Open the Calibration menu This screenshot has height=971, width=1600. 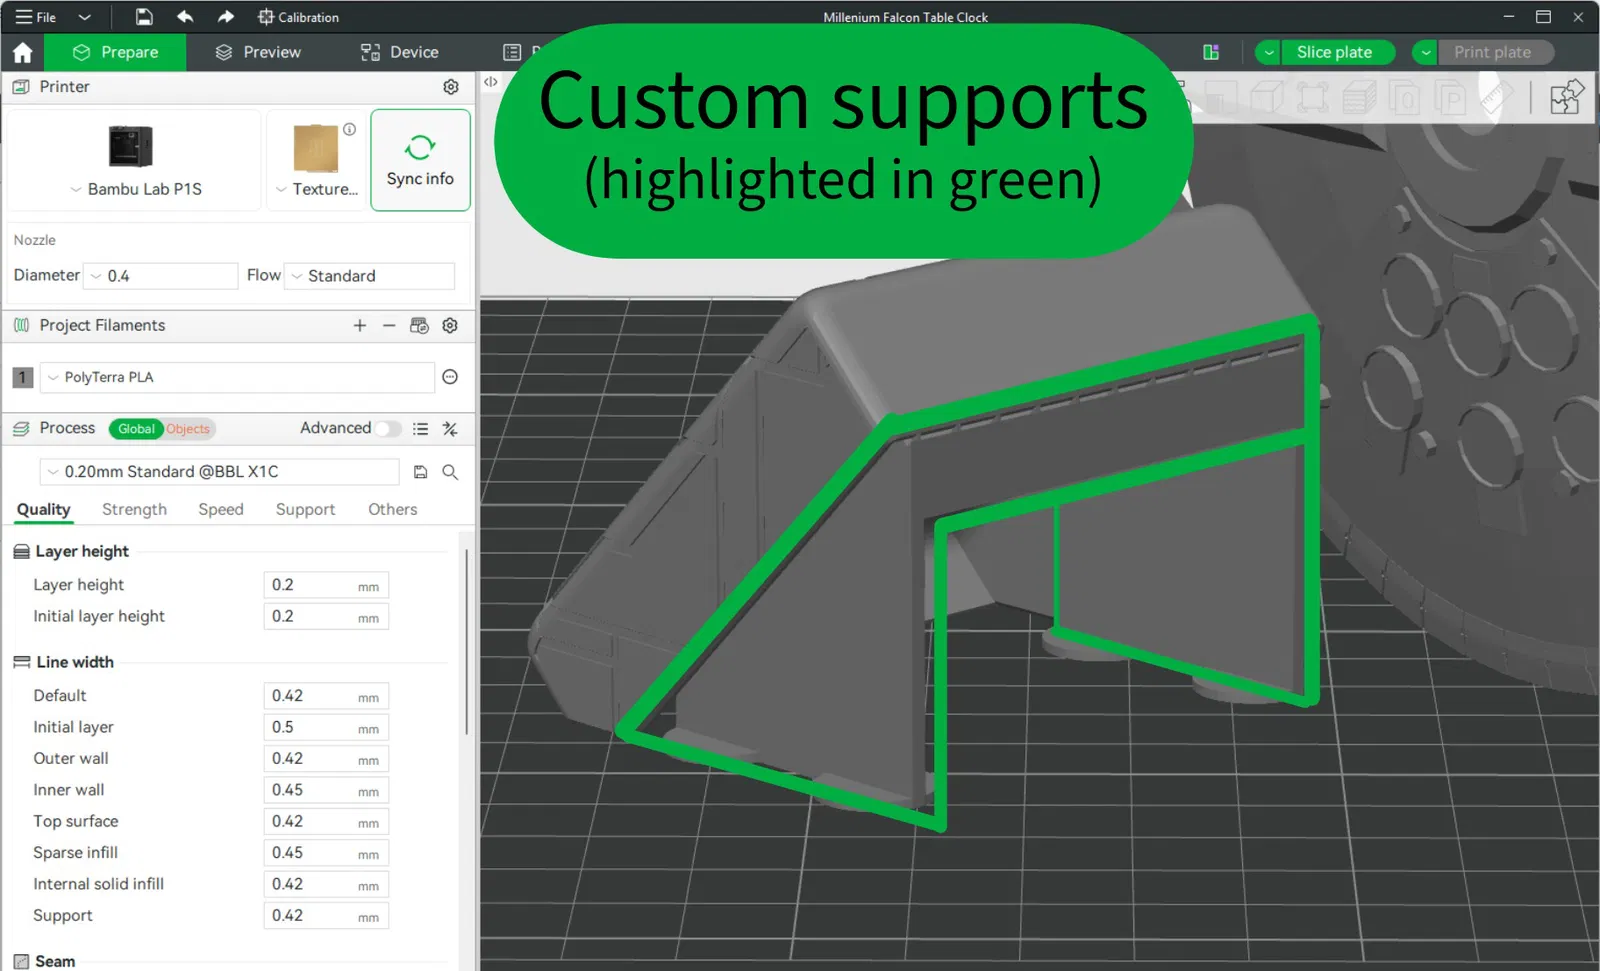point(298,17)
